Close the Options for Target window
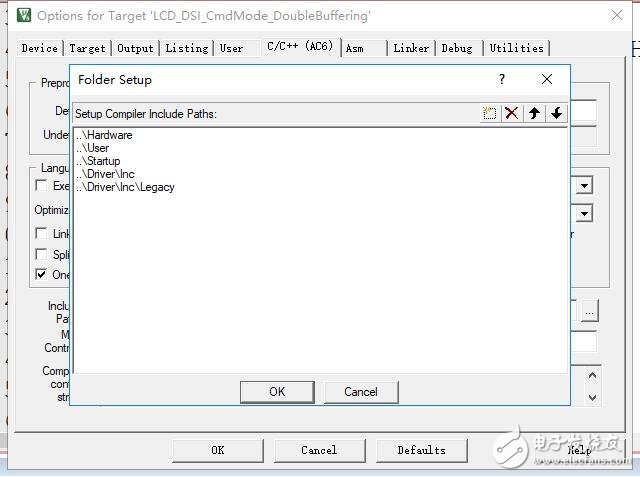 click(x=617, y=16)
